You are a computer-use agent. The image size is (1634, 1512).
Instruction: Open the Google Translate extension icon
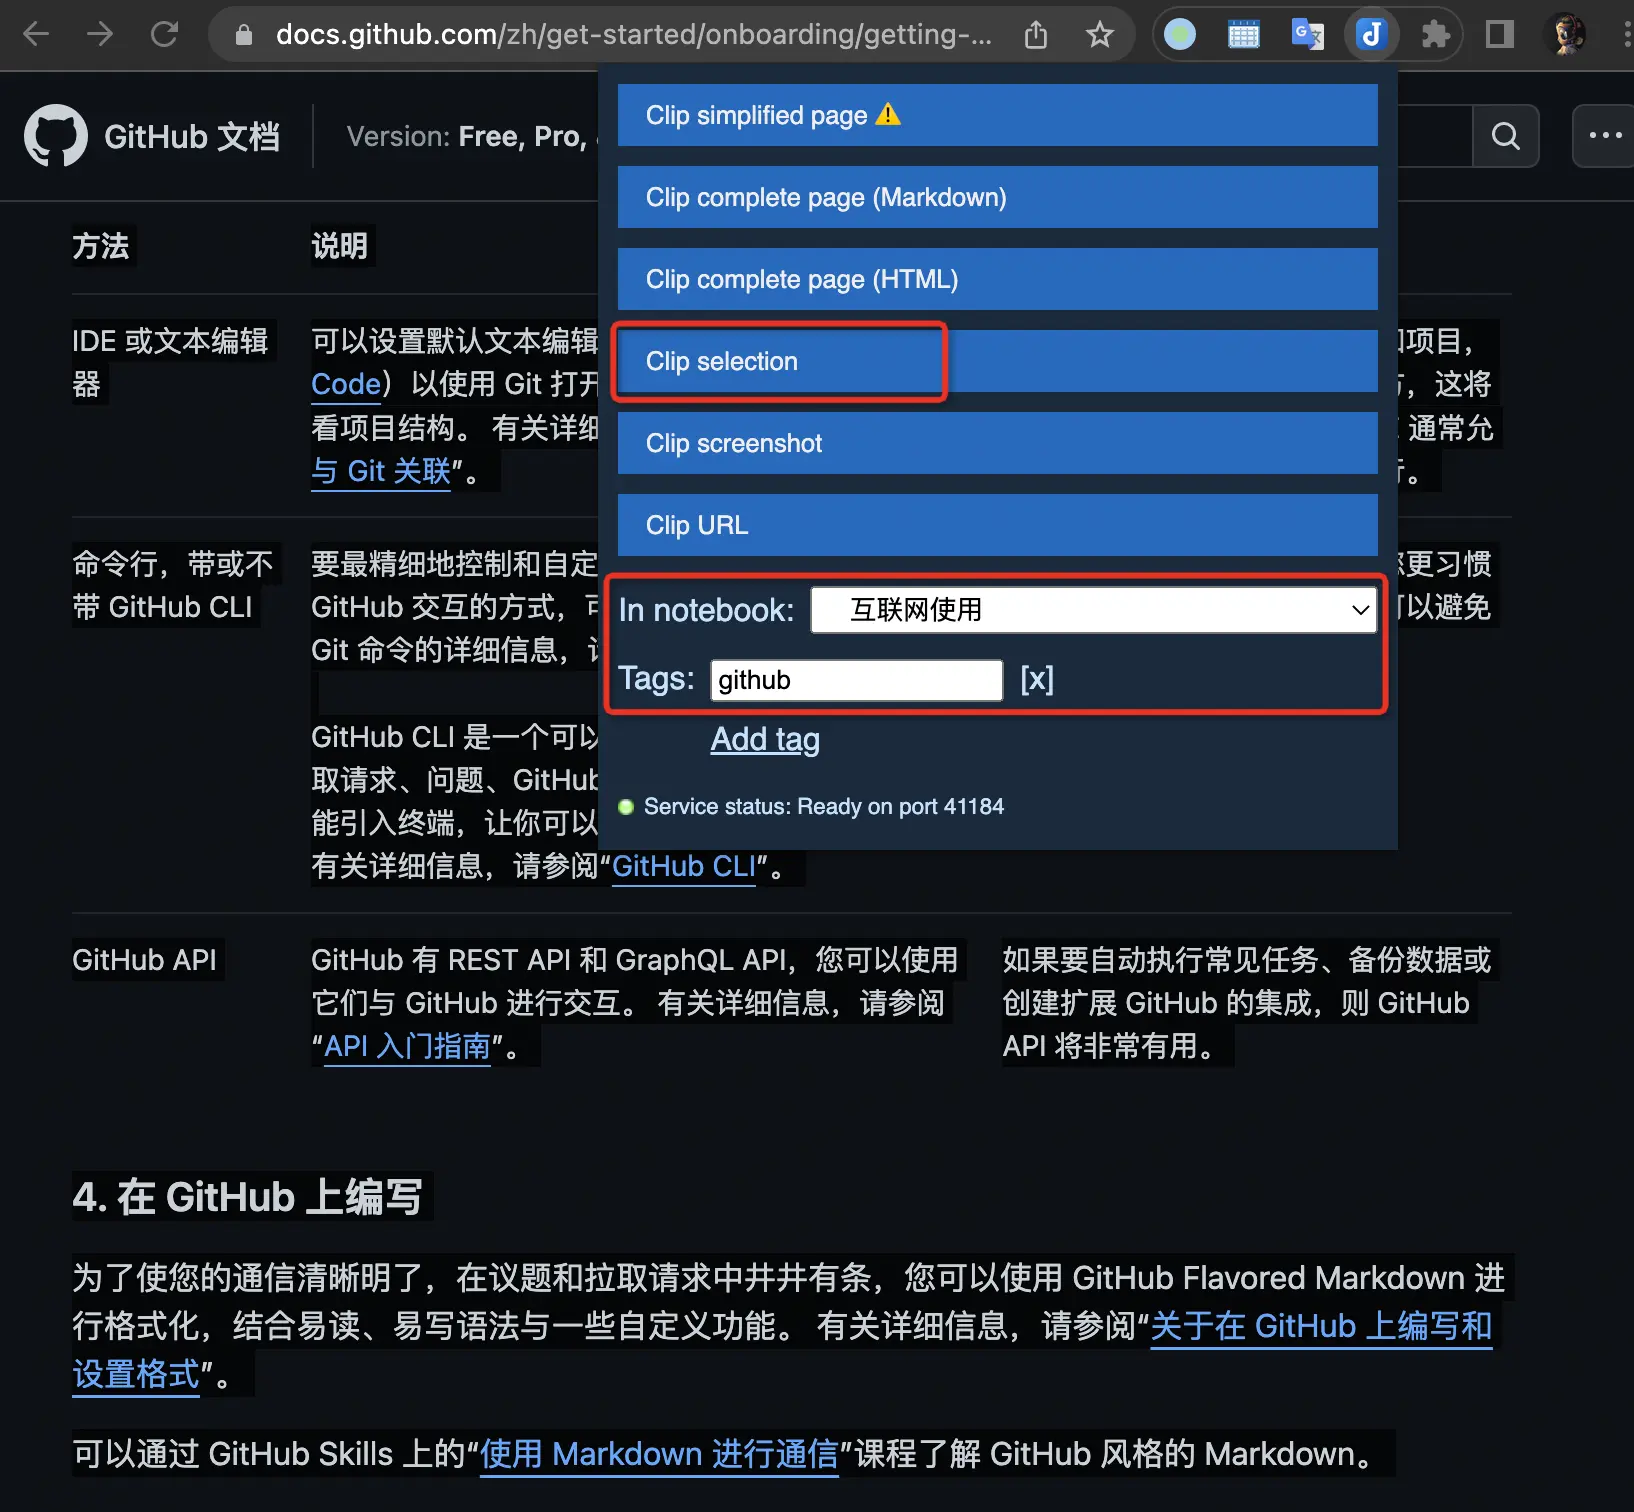[x=1308, y=35]
